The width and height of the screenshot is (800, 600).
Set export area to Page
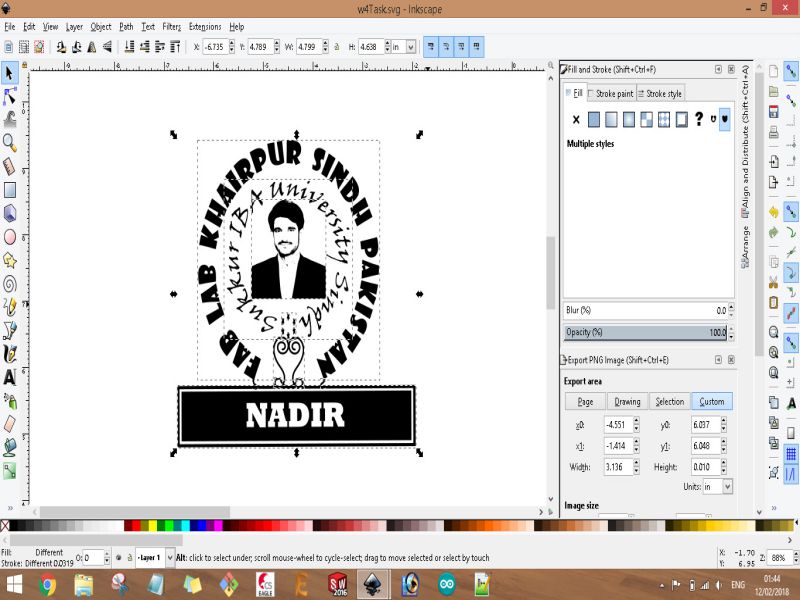pyautogui.click(x=585, y=402)
